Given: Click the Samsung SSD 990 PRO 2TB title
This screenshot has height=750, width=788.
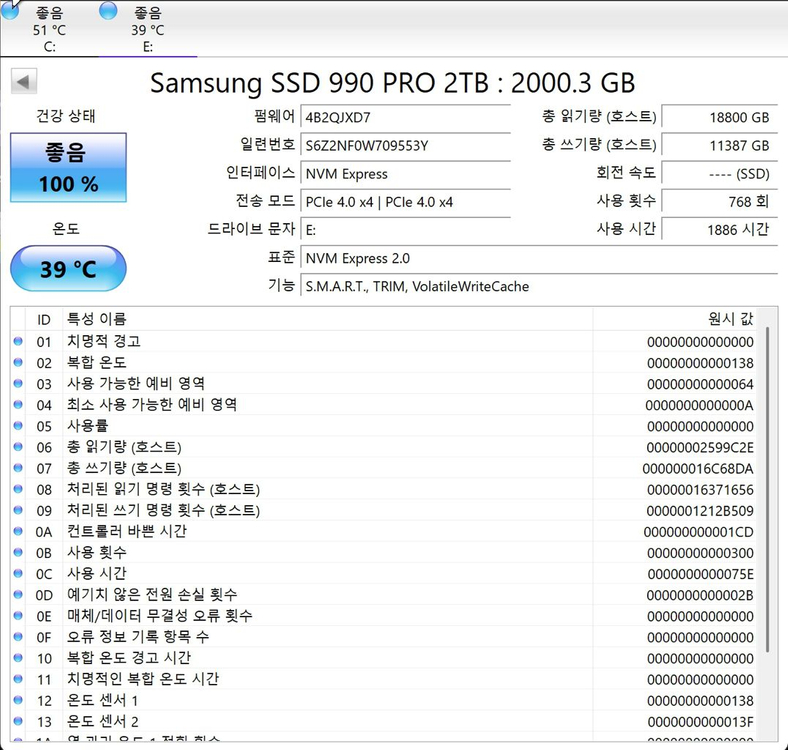Looking at the screenshot, I should point(392,83).
